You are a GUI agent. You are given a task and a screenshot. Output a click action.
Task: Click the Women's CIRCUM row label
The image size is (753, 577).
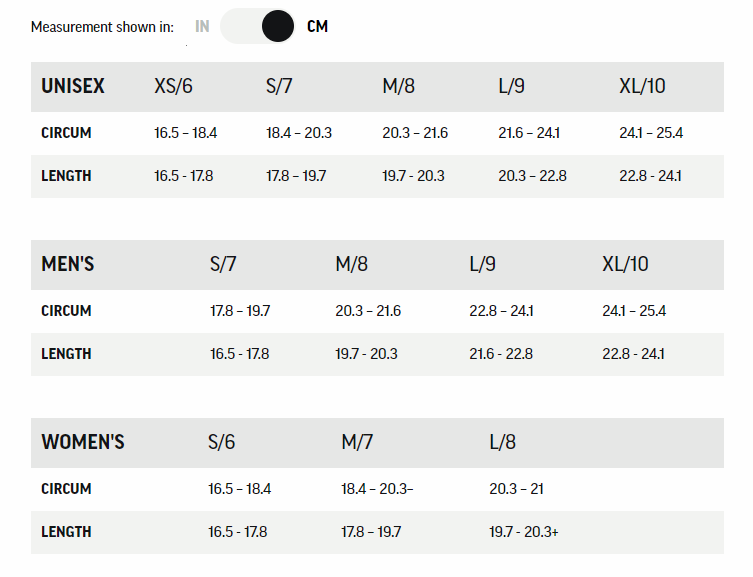[x=66, y=489]
